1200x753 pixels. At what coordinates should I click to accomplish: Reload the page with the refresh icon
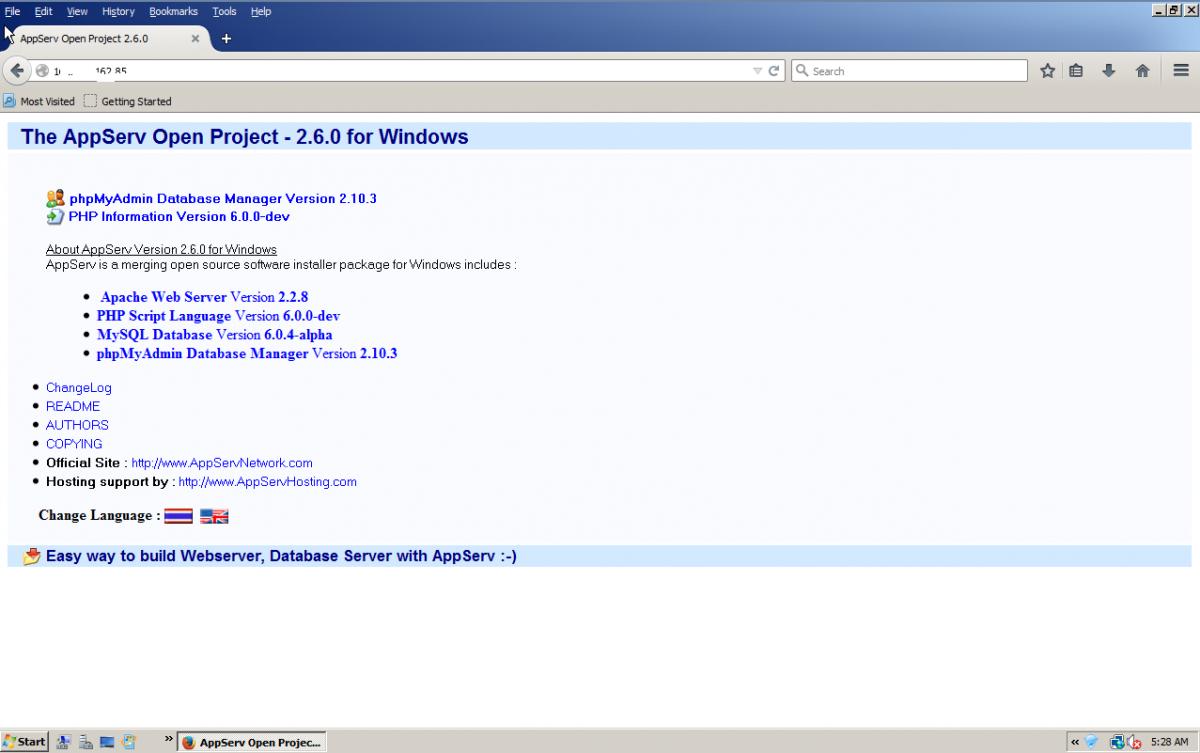point(774,71)
